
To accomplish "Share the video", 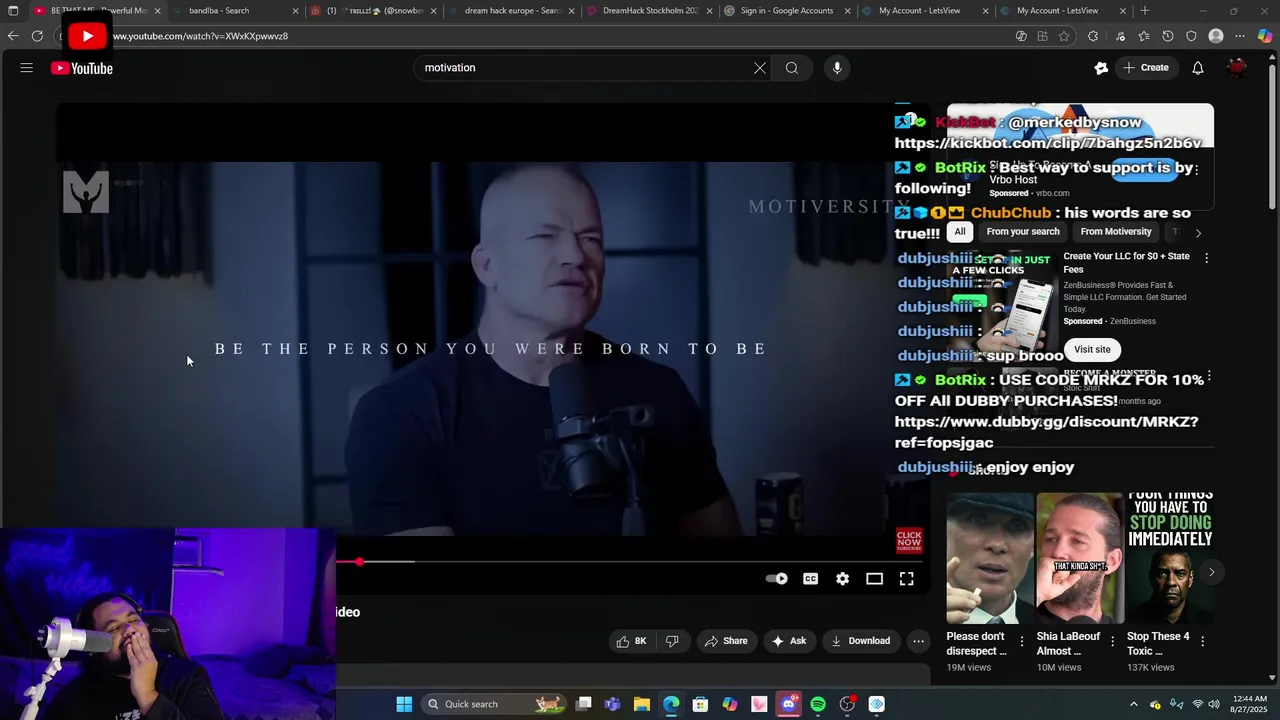I will pyautogui.click(x=725, y=641).
